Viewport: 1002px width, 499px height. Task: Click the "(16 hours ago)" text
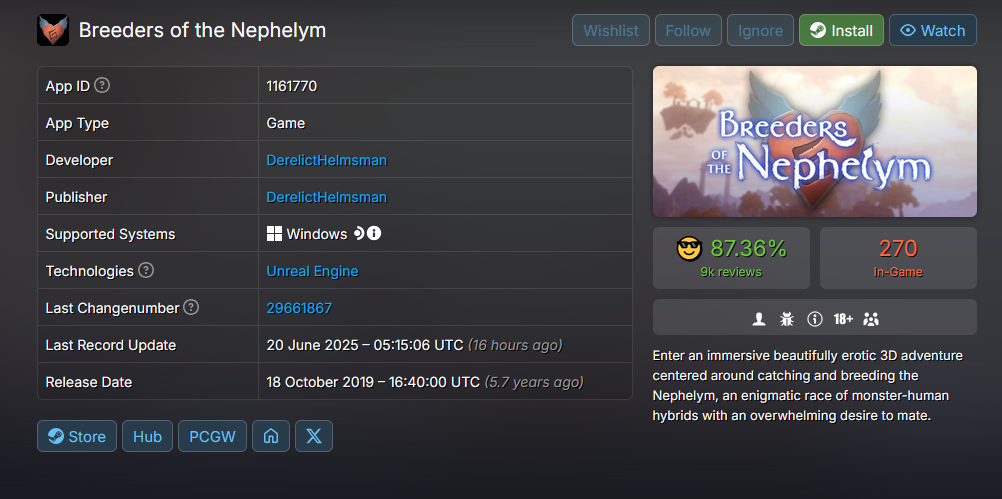pyautogui.click(x=515, y=345)
